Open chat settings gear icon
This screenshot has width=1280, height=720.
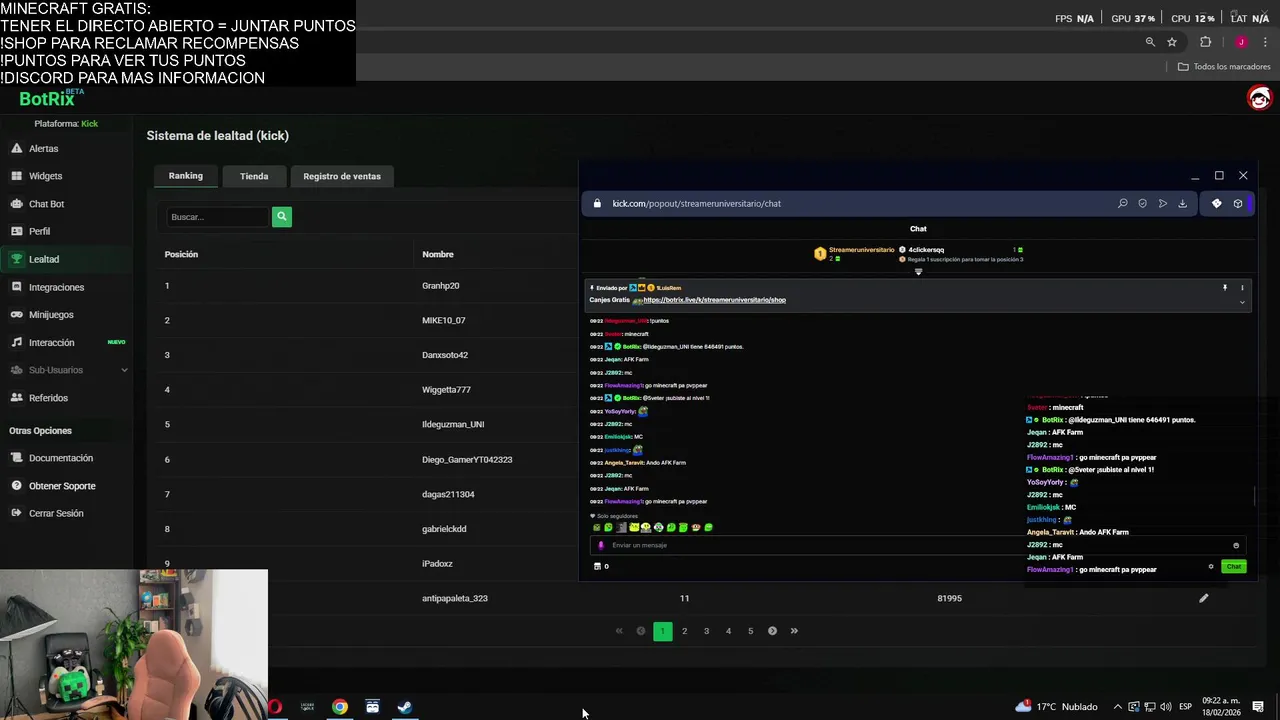pyautogui.click(x=1210, y=567)
